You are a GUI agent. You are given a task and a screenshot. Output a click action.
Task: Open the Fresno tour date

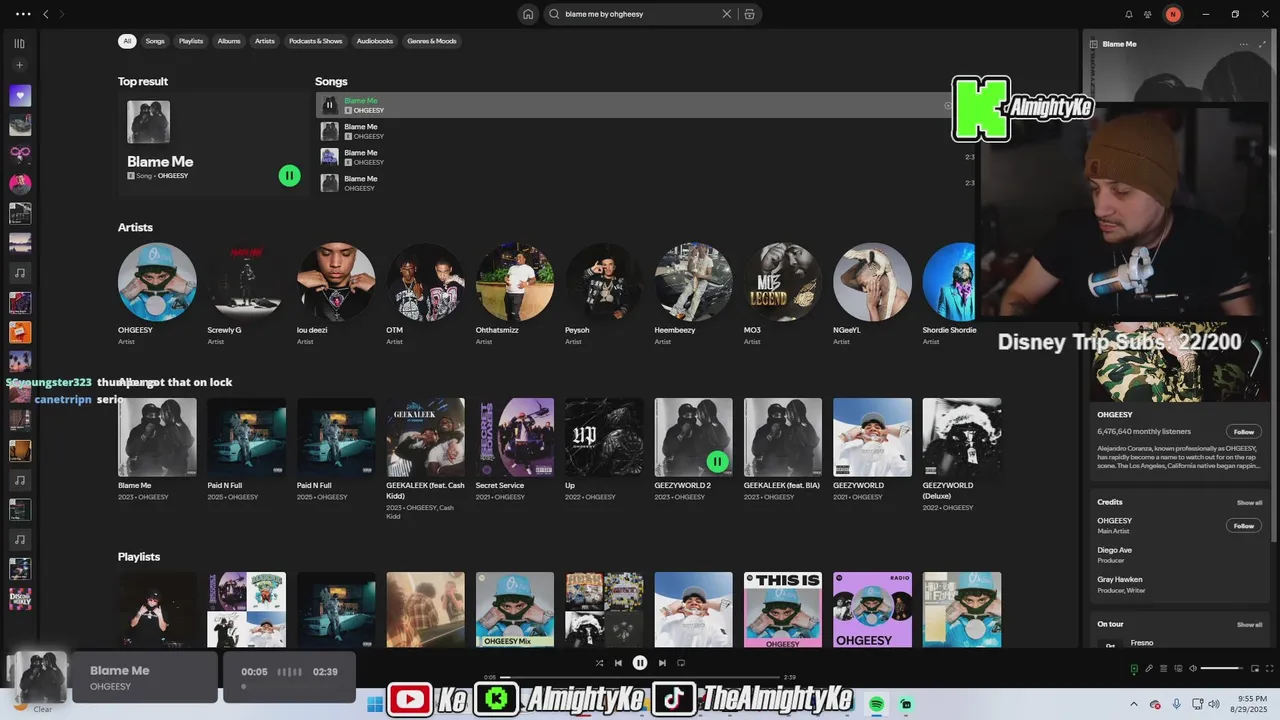pos(1141,643)
